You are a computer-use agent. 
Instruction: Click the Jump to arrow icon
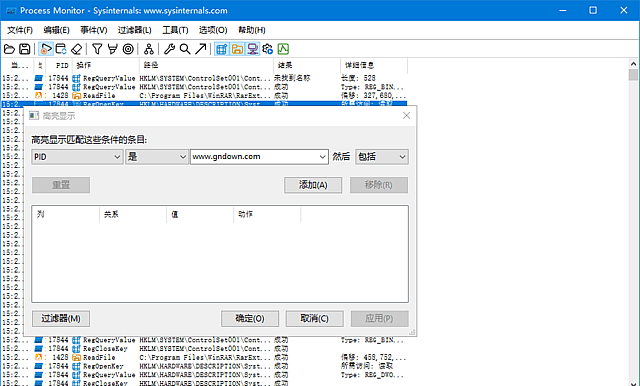[200, 49]
